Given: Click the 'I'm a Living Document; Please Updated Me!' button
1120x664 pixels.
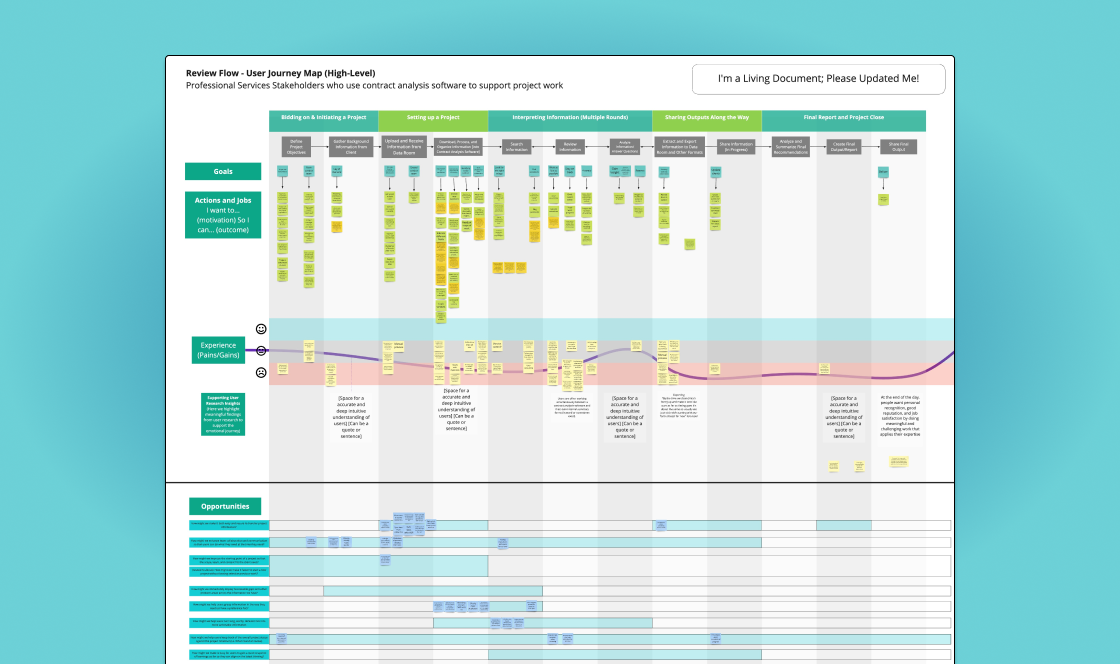Looking at the screenshot, I should click(819, 78).
